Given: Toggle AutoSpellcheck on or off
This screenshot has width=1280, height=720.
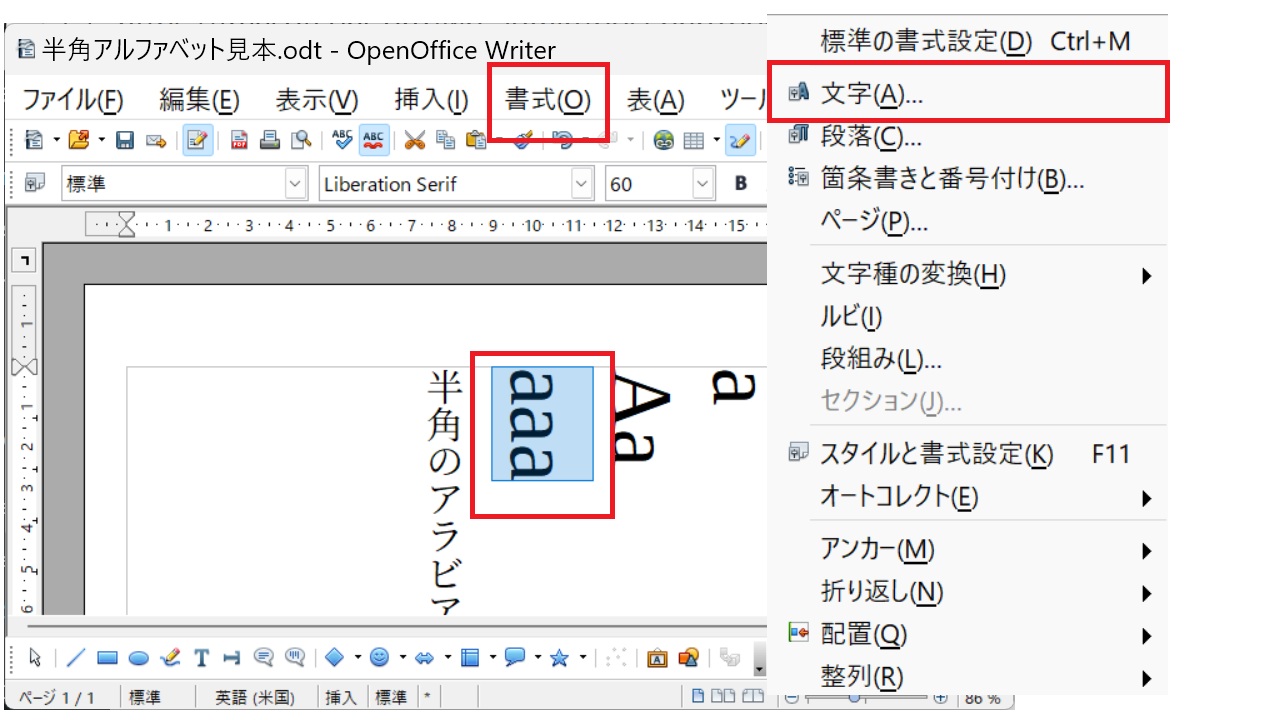Looking at the screenshot, I should (373, 140).
